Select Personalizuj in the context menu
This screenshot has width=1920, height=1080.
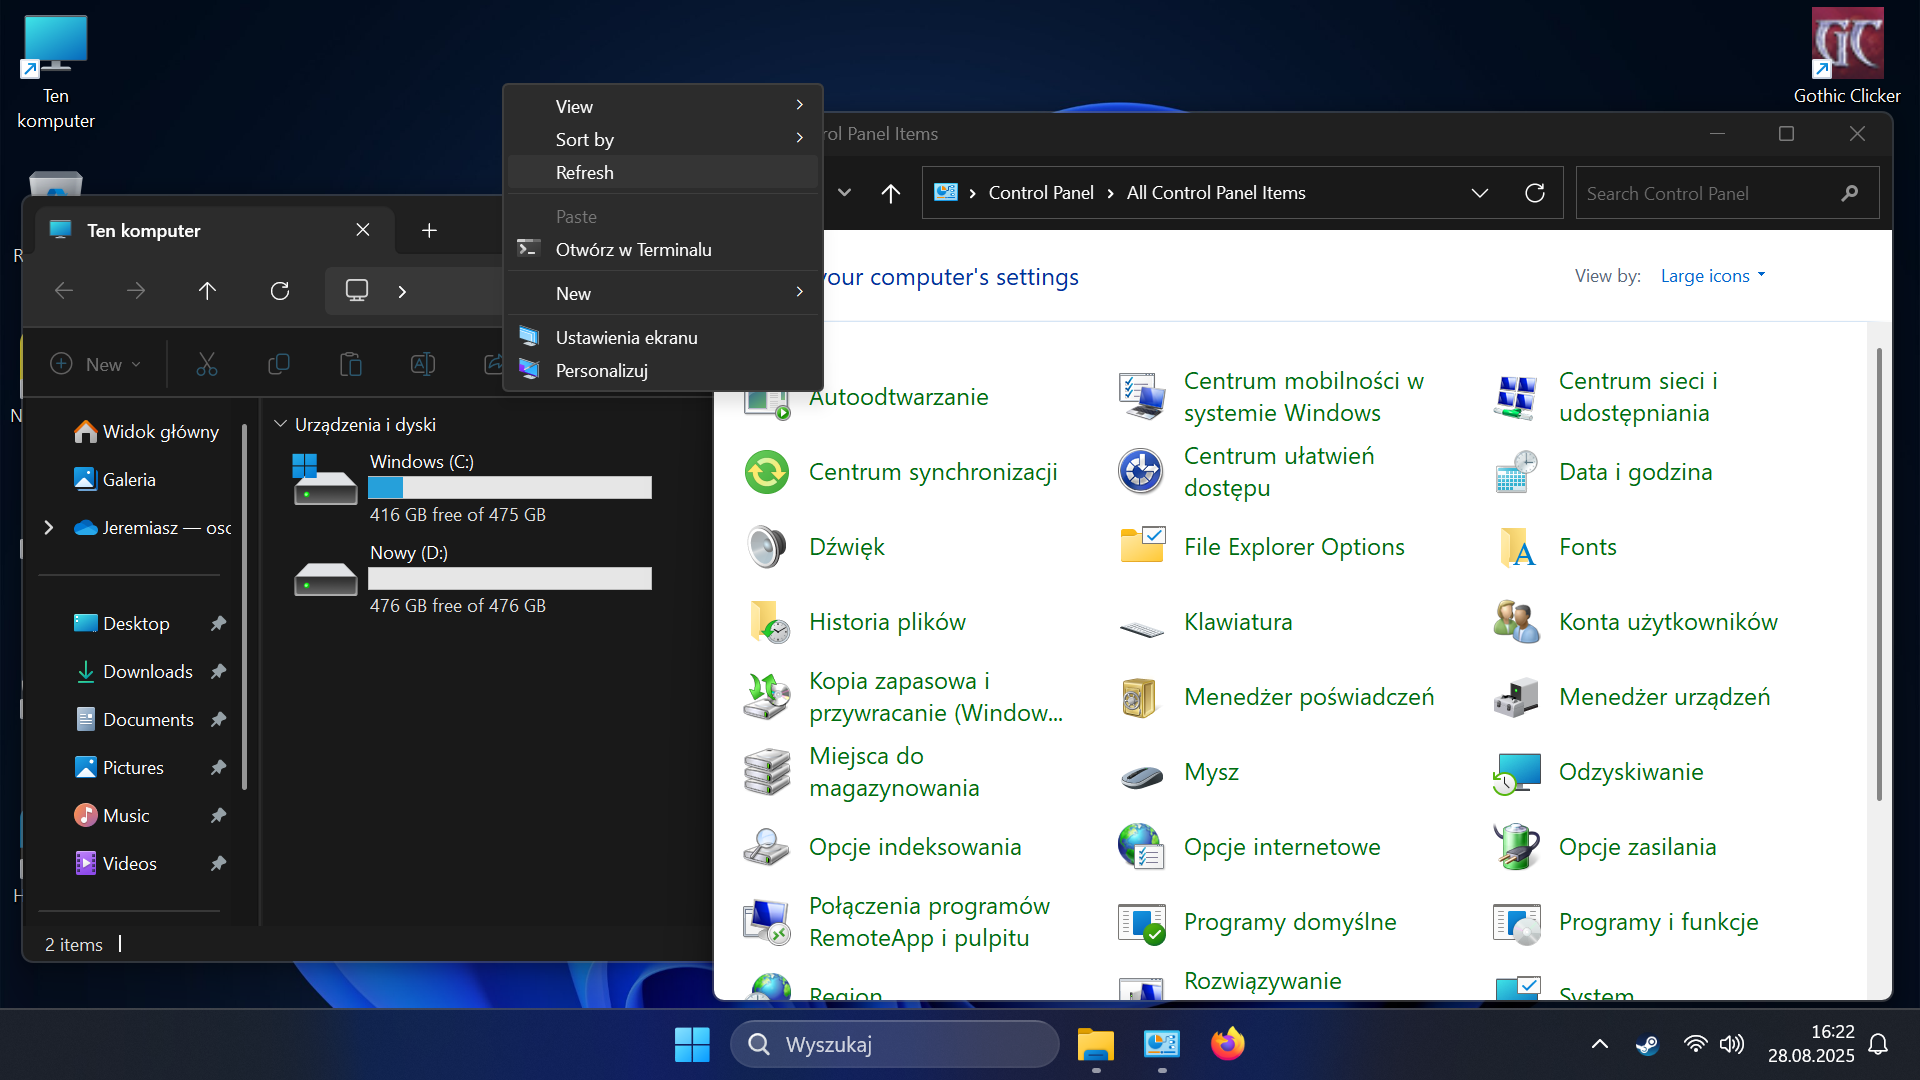601,371
